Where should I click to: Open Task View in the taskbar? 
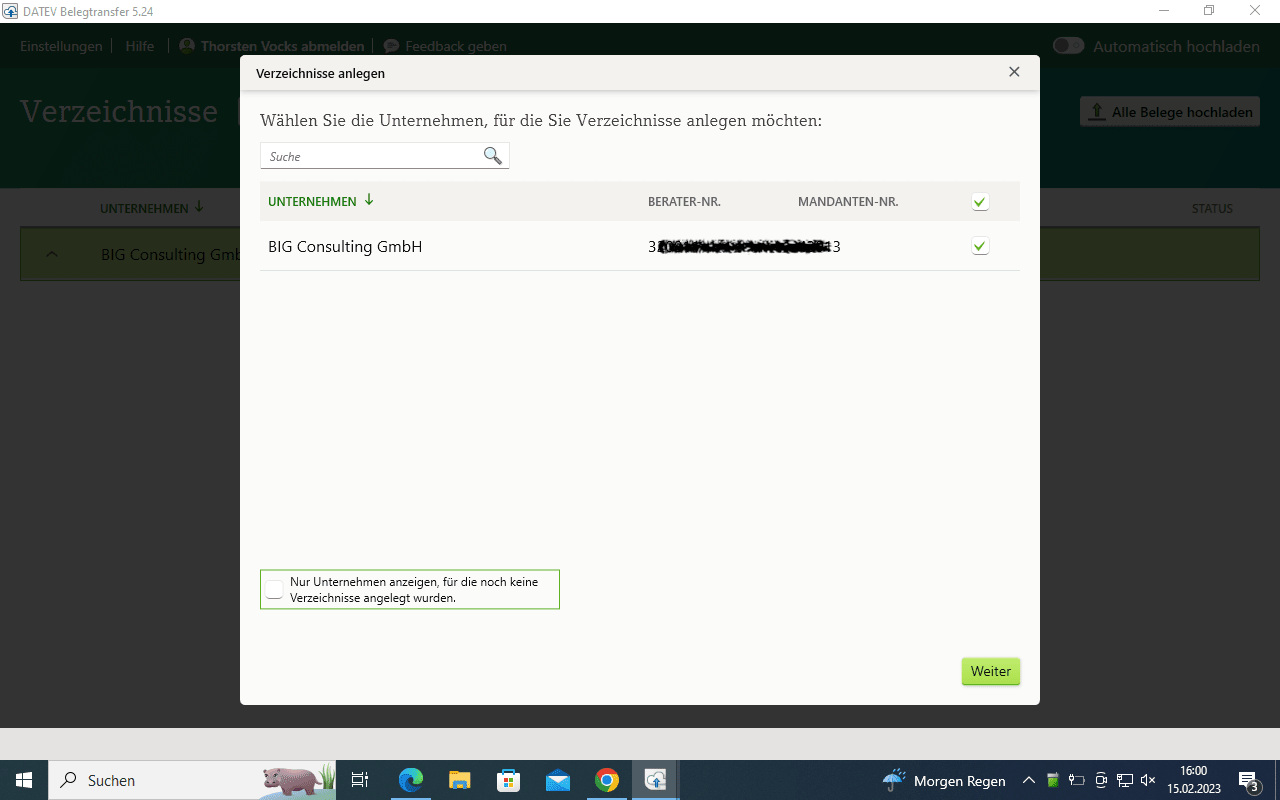pyautogui.click(x=361, y=780)
